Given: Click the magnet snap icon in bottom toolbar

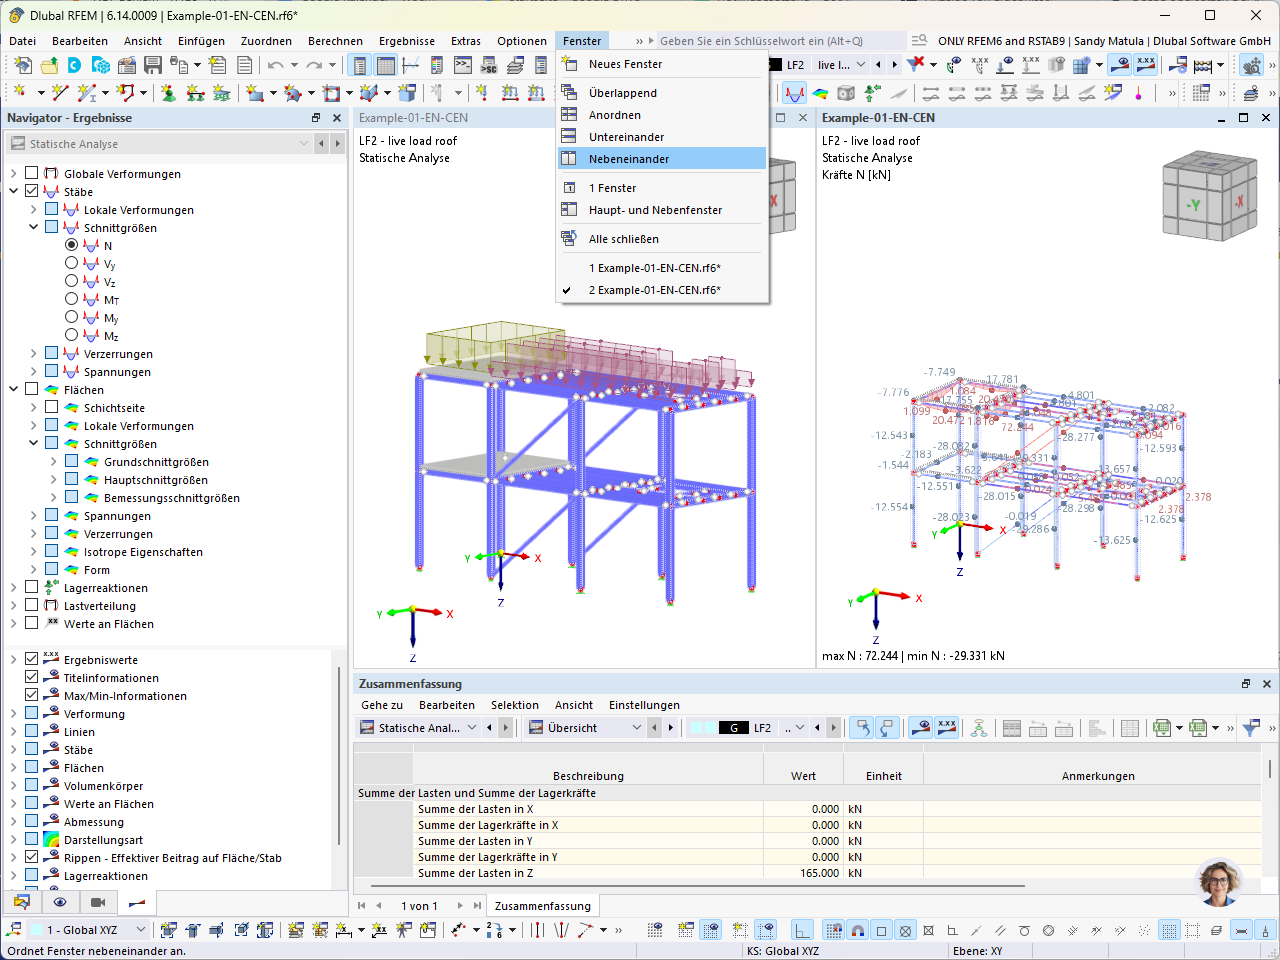Looking at the screenshot, I should coord(857,930).
